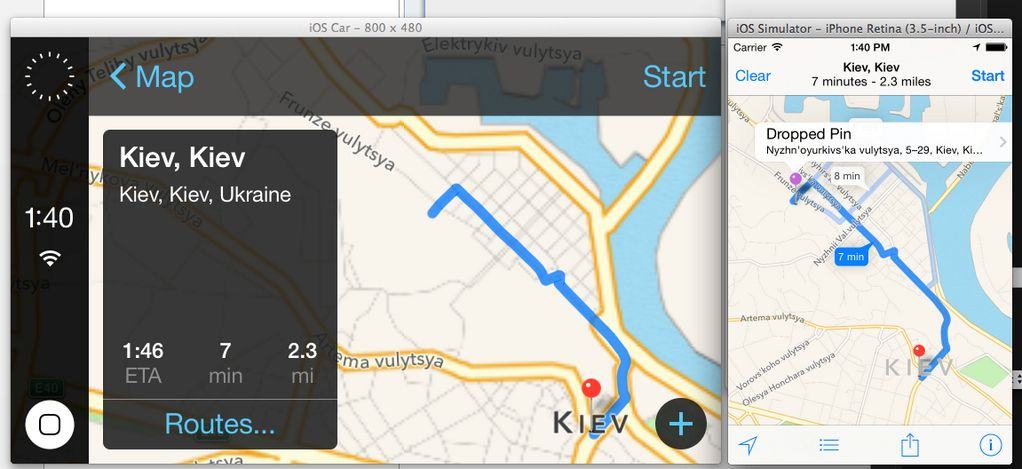Tap the location arrow icon on iPhone
Image resolution: width=1022 pixels, height=469 pixels.
coord(748,445)
